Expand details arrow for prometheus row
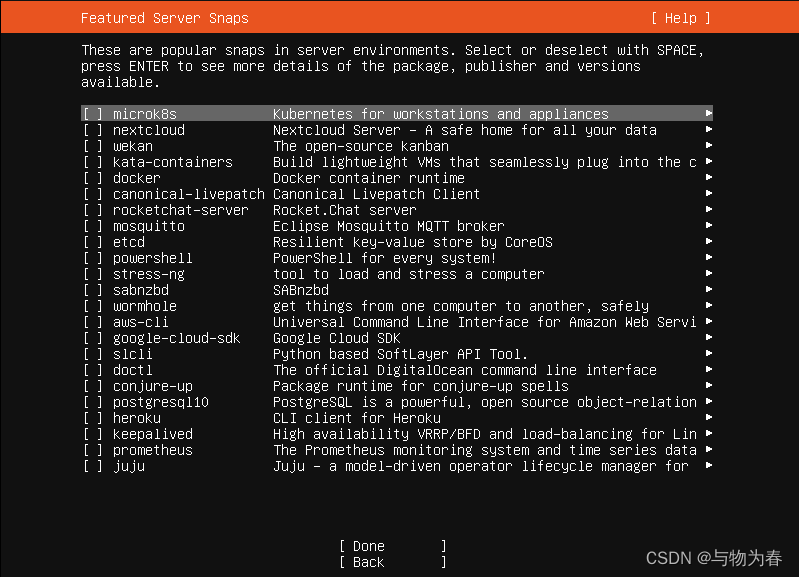 [708, 450]
